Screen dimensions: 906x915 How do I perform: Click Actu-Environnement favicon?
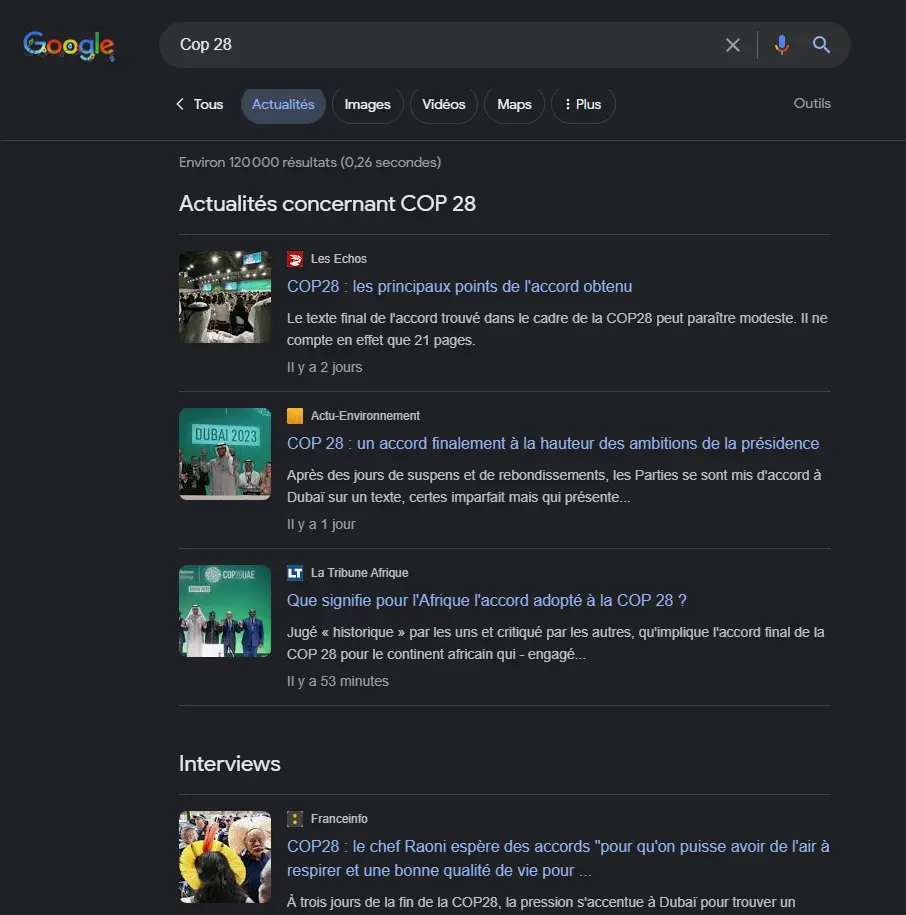pyautogui.click(x=295, y=415)
